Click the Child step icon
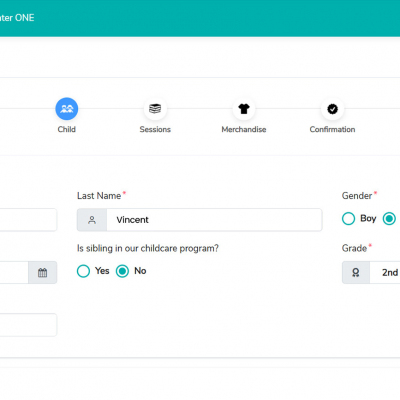 67,109
